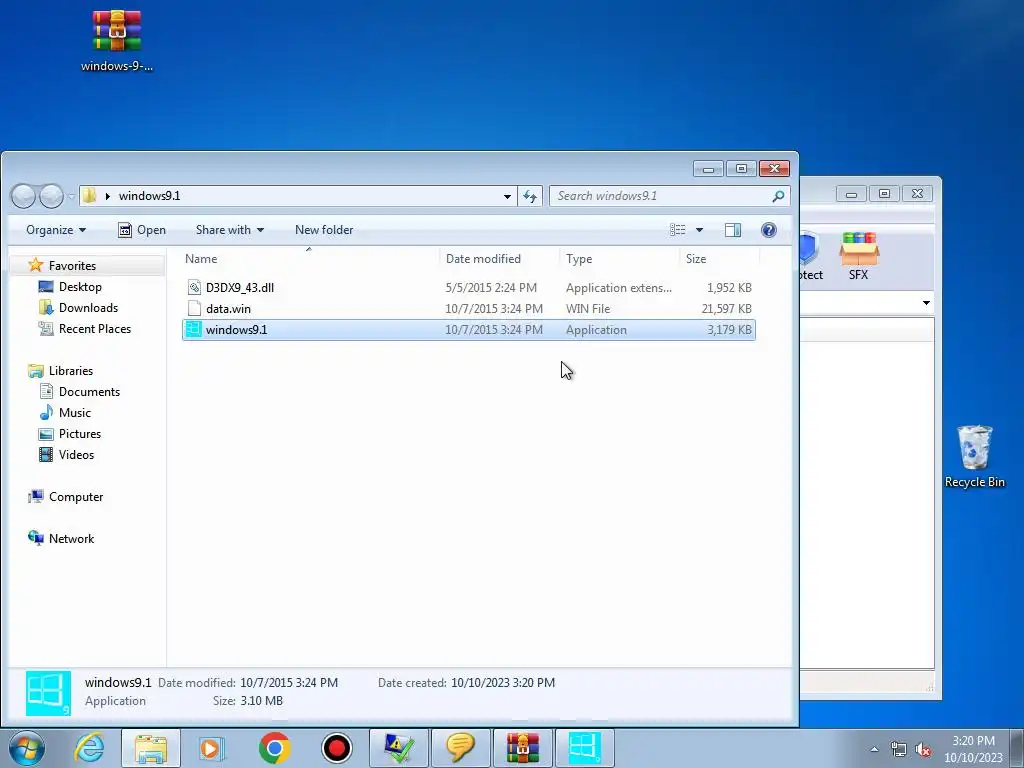Image resolution: width=1024 pixels, height=768 pixels.
Task: Switch to windows9.1 app taskbar icon
Action: (584, 748)
